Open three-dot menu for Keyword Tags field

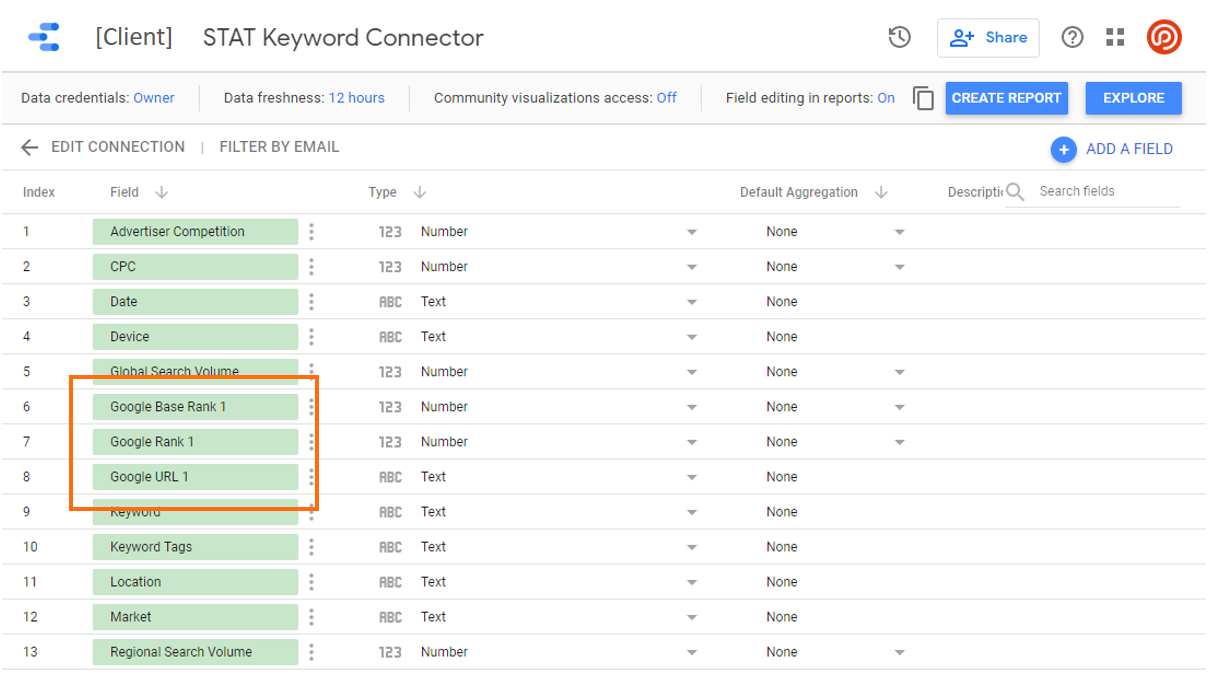[x=312, y=547]
